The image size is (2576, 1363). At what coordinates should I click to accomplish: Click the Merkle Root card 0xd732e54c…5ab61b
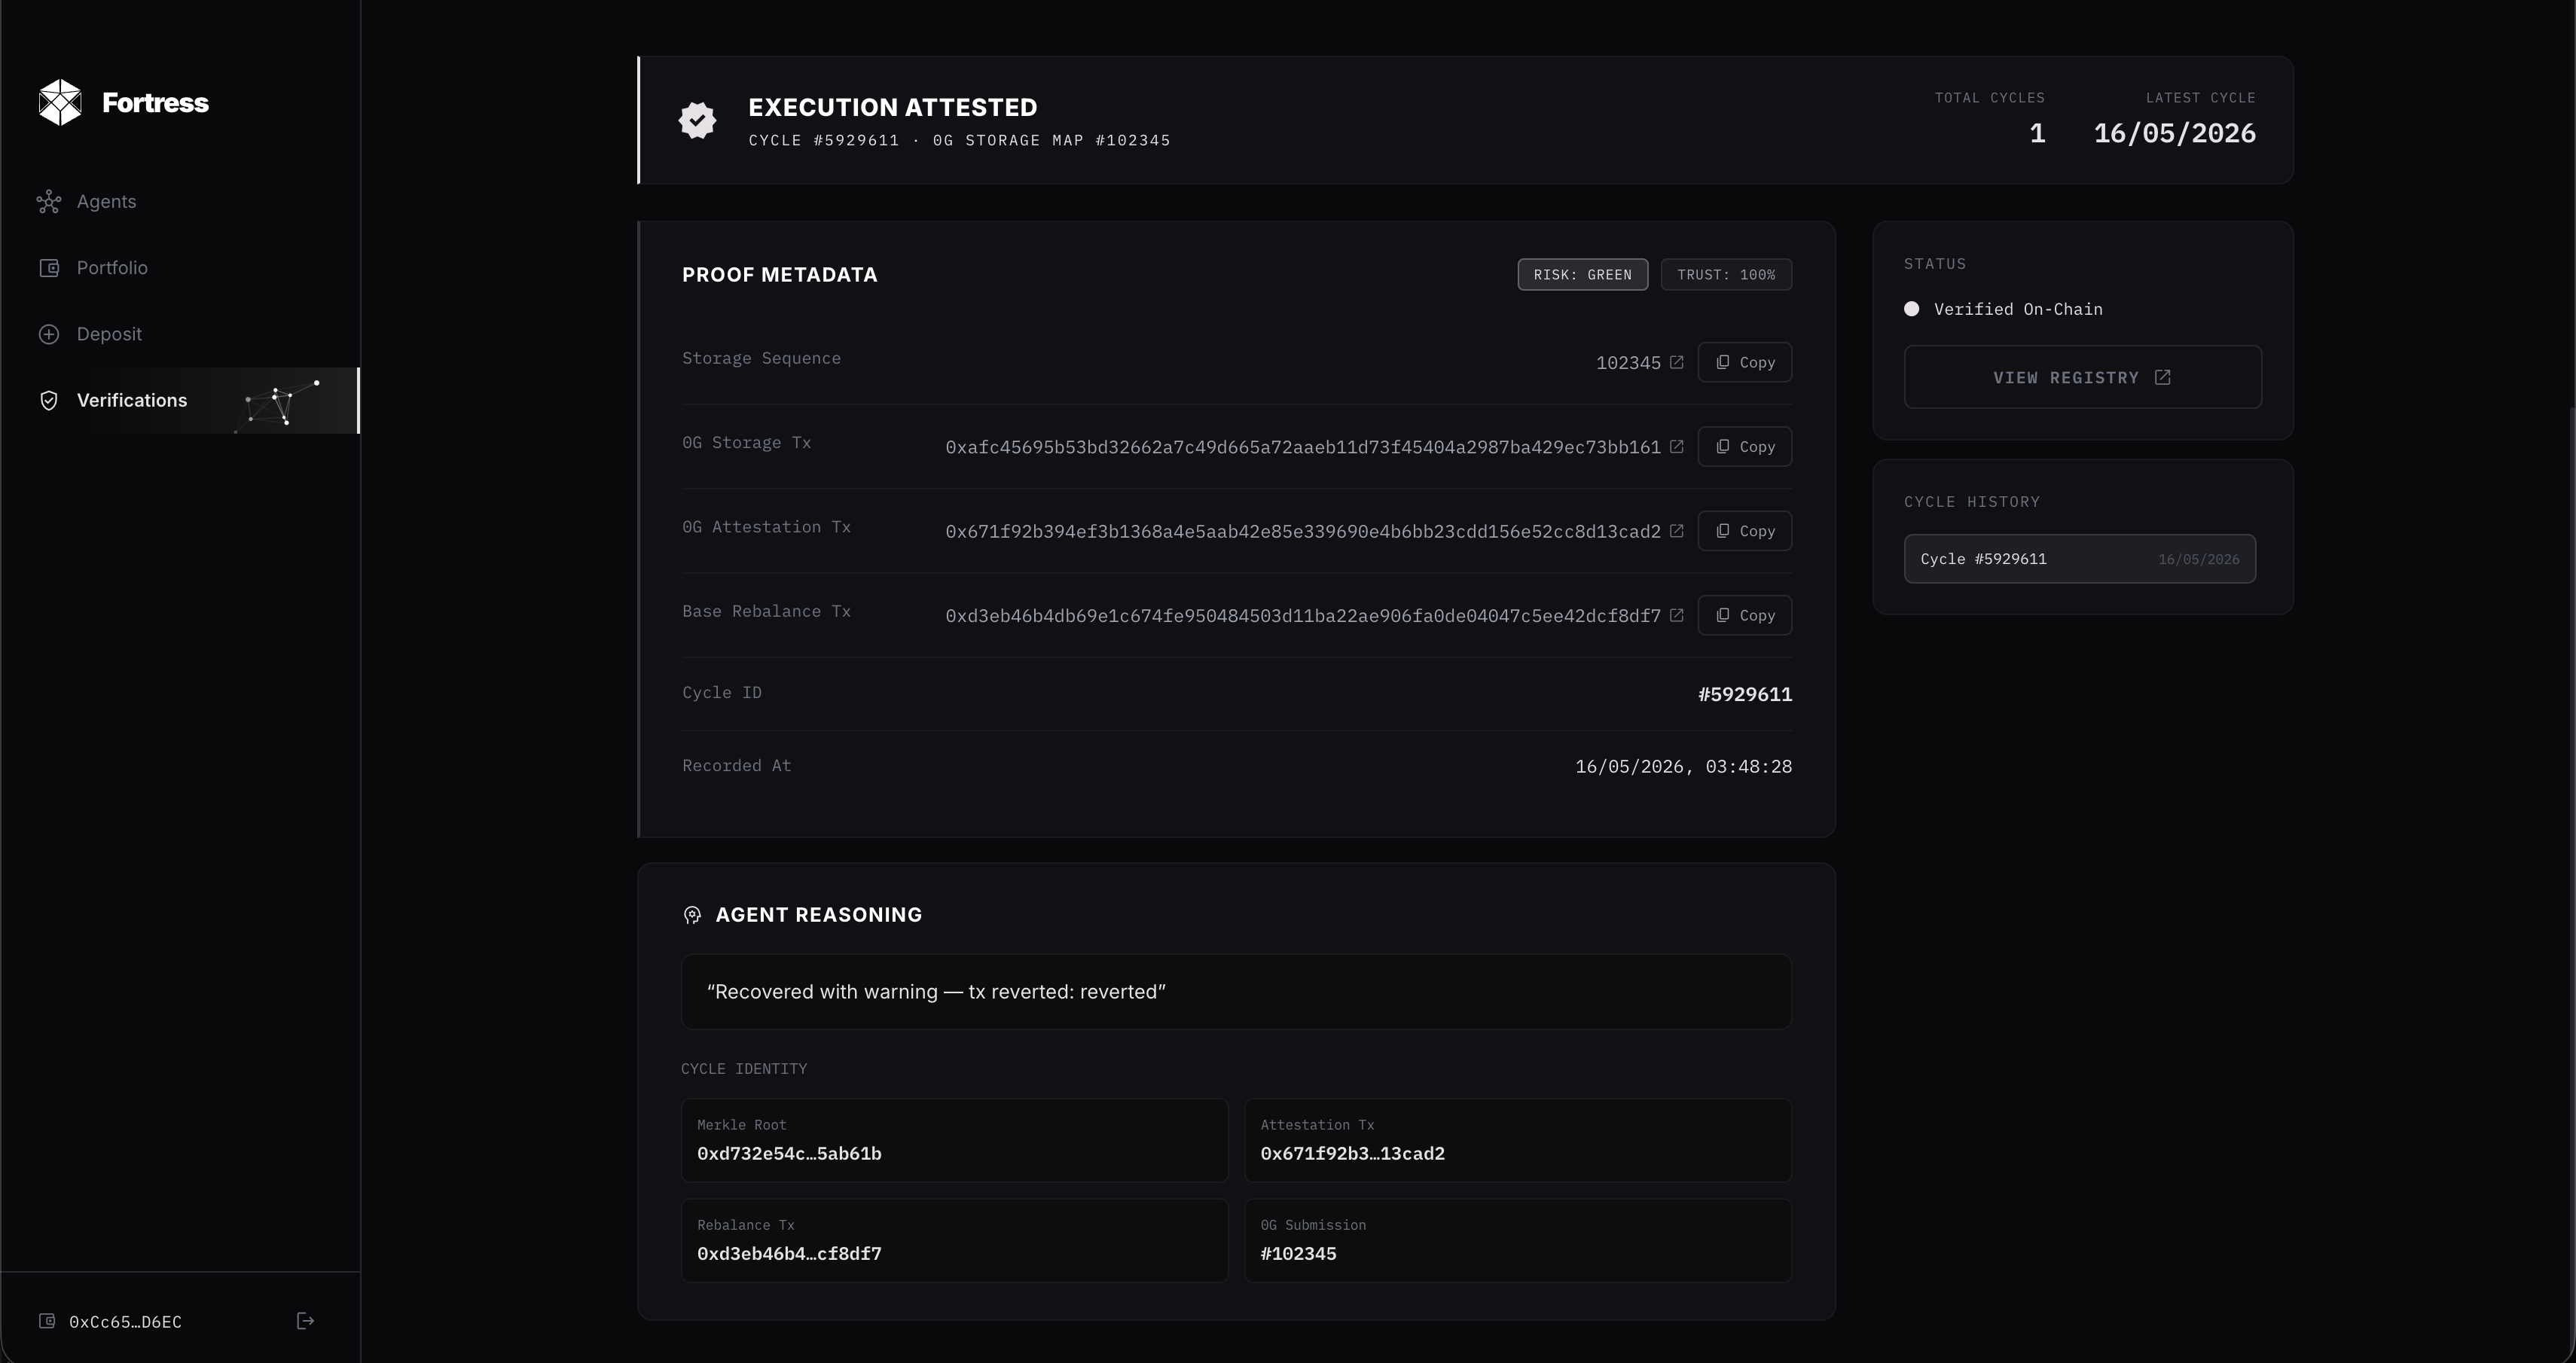[x=955, y=1140]
